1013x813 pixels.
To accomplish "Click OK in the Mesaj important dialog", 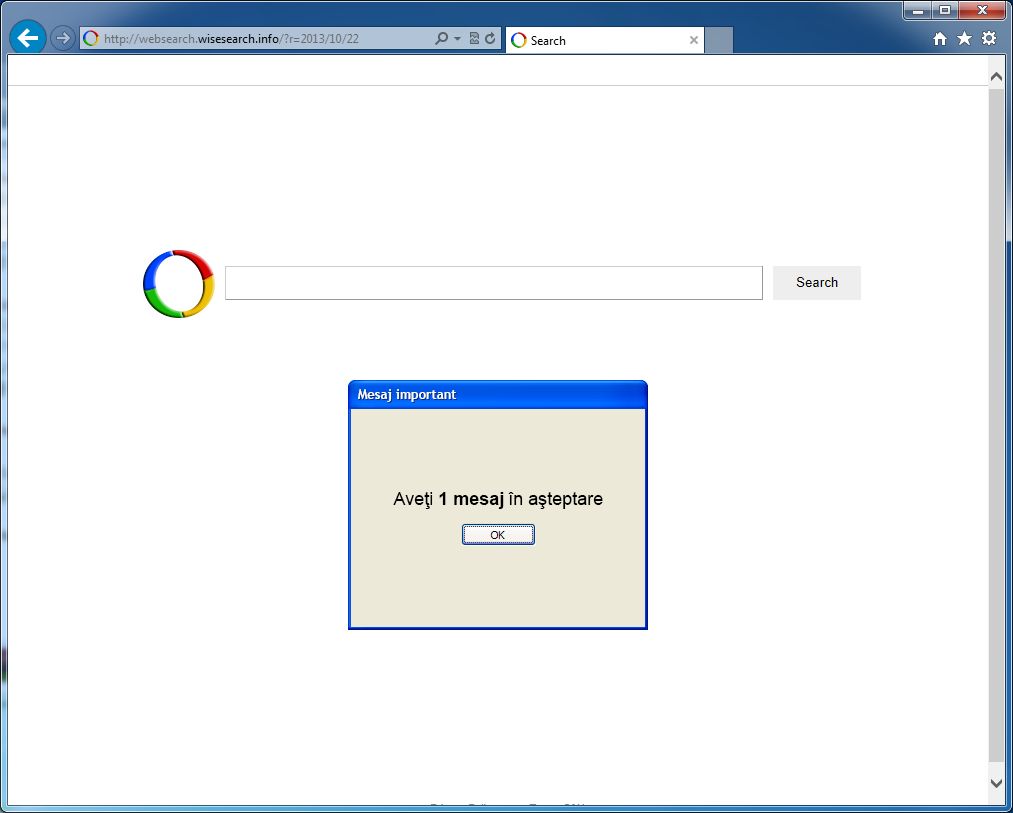I will coord(498,534).
